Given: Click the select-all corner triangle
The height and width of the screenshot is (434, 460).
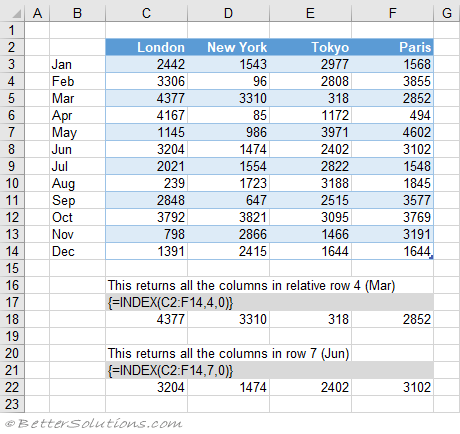Looking at the screenshot, I should pos(16,14).
